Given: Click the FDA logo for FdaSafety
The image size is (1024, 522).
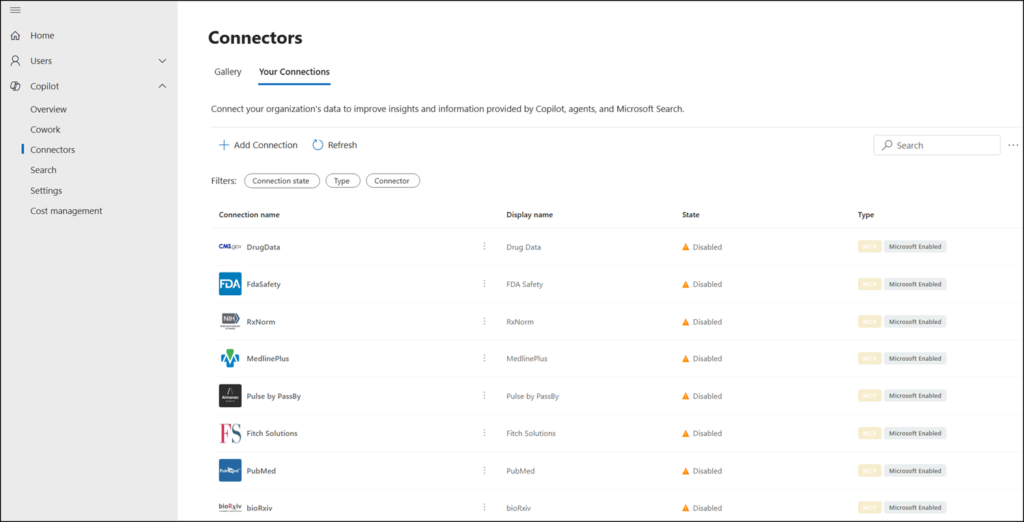Looking at the screenshot, I should click(x=230, y=284).
